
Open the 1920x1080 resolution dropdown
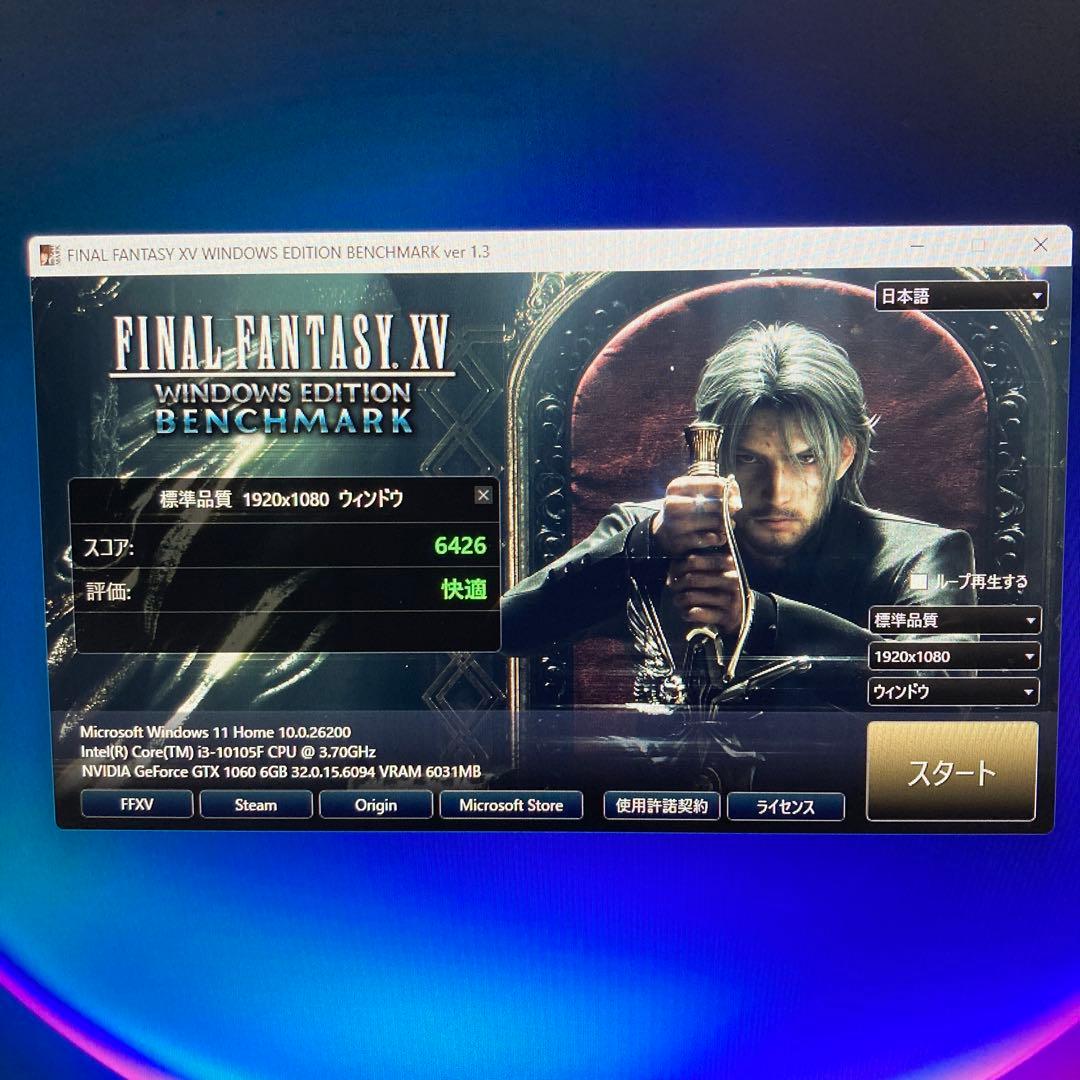point(953,656)
